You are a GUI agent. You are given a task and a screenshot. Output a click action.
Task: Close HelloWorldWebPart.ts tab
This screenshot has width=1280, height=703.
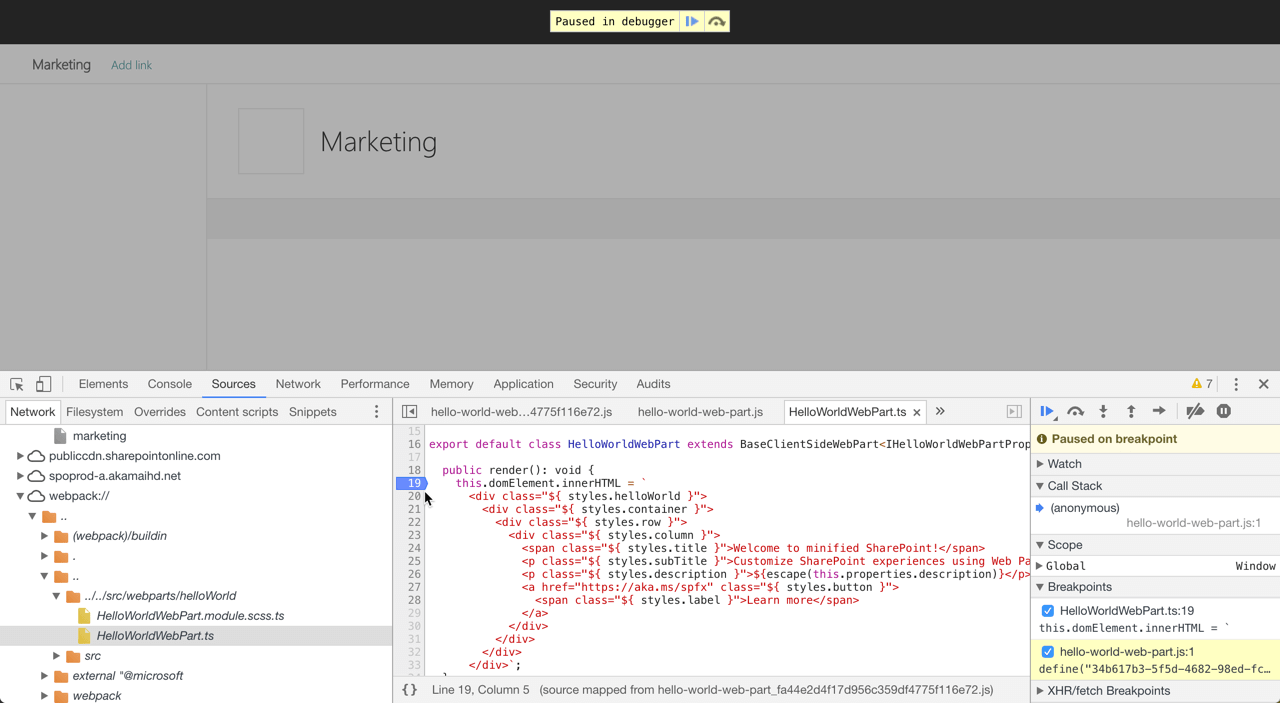(917, 412)
